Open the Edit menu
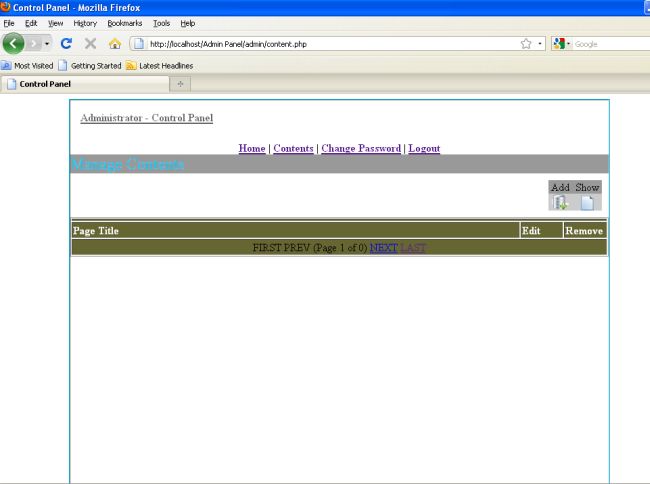Screen dimensions: 650x484 click(x=31, y=23)
